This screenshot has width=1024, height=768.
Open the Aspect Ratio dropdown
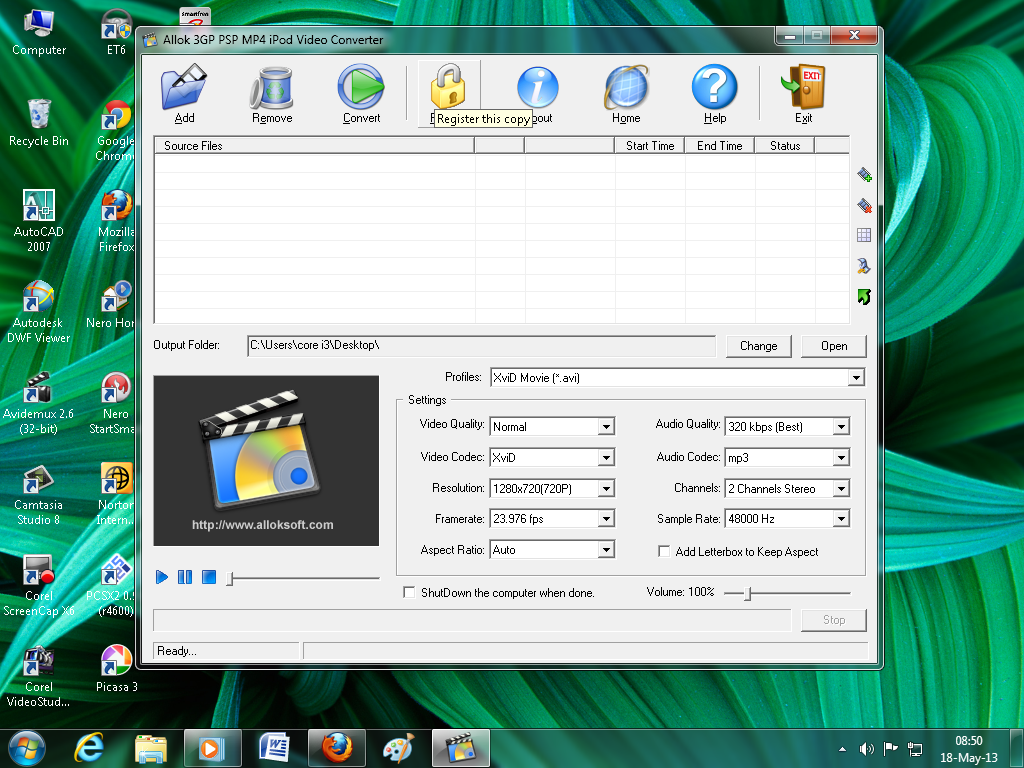[x=606, y=550]
